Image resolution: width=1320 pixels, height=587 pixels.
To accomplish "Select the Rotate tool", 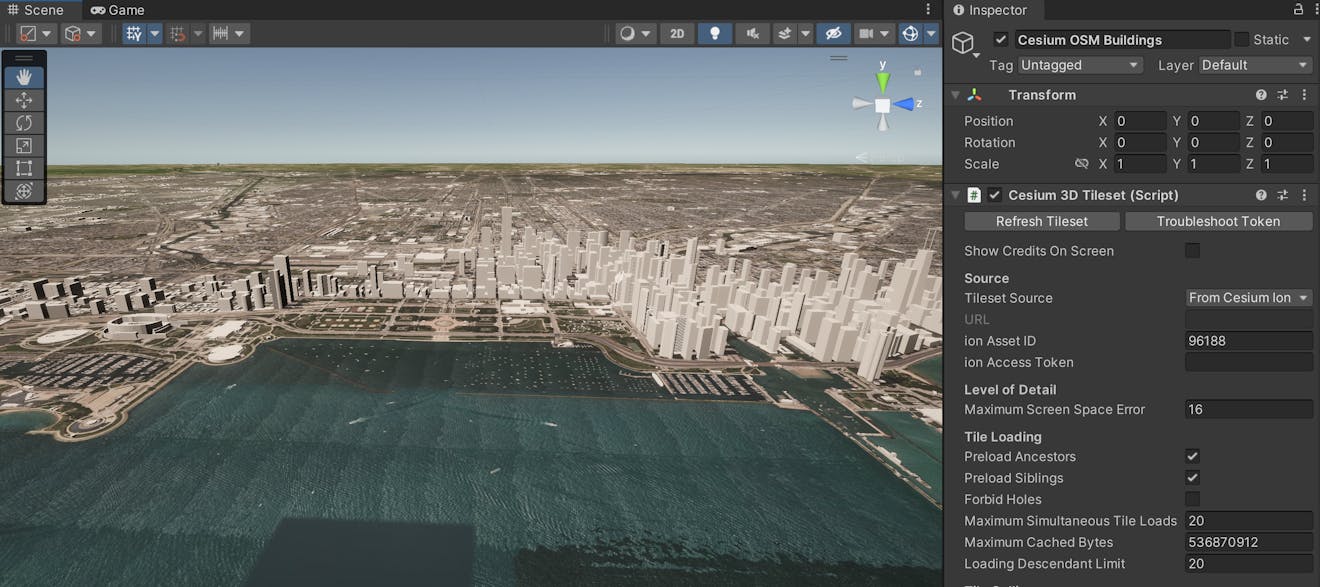I will pos(23,122).
